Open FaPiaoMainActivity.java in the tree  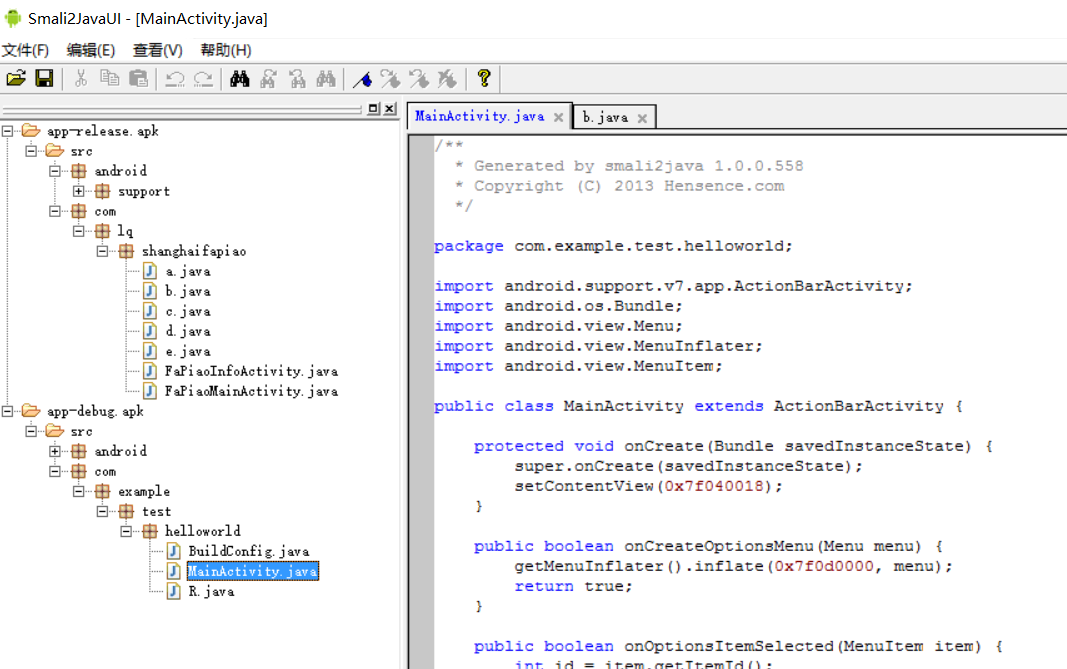click(x=251, y=391)
